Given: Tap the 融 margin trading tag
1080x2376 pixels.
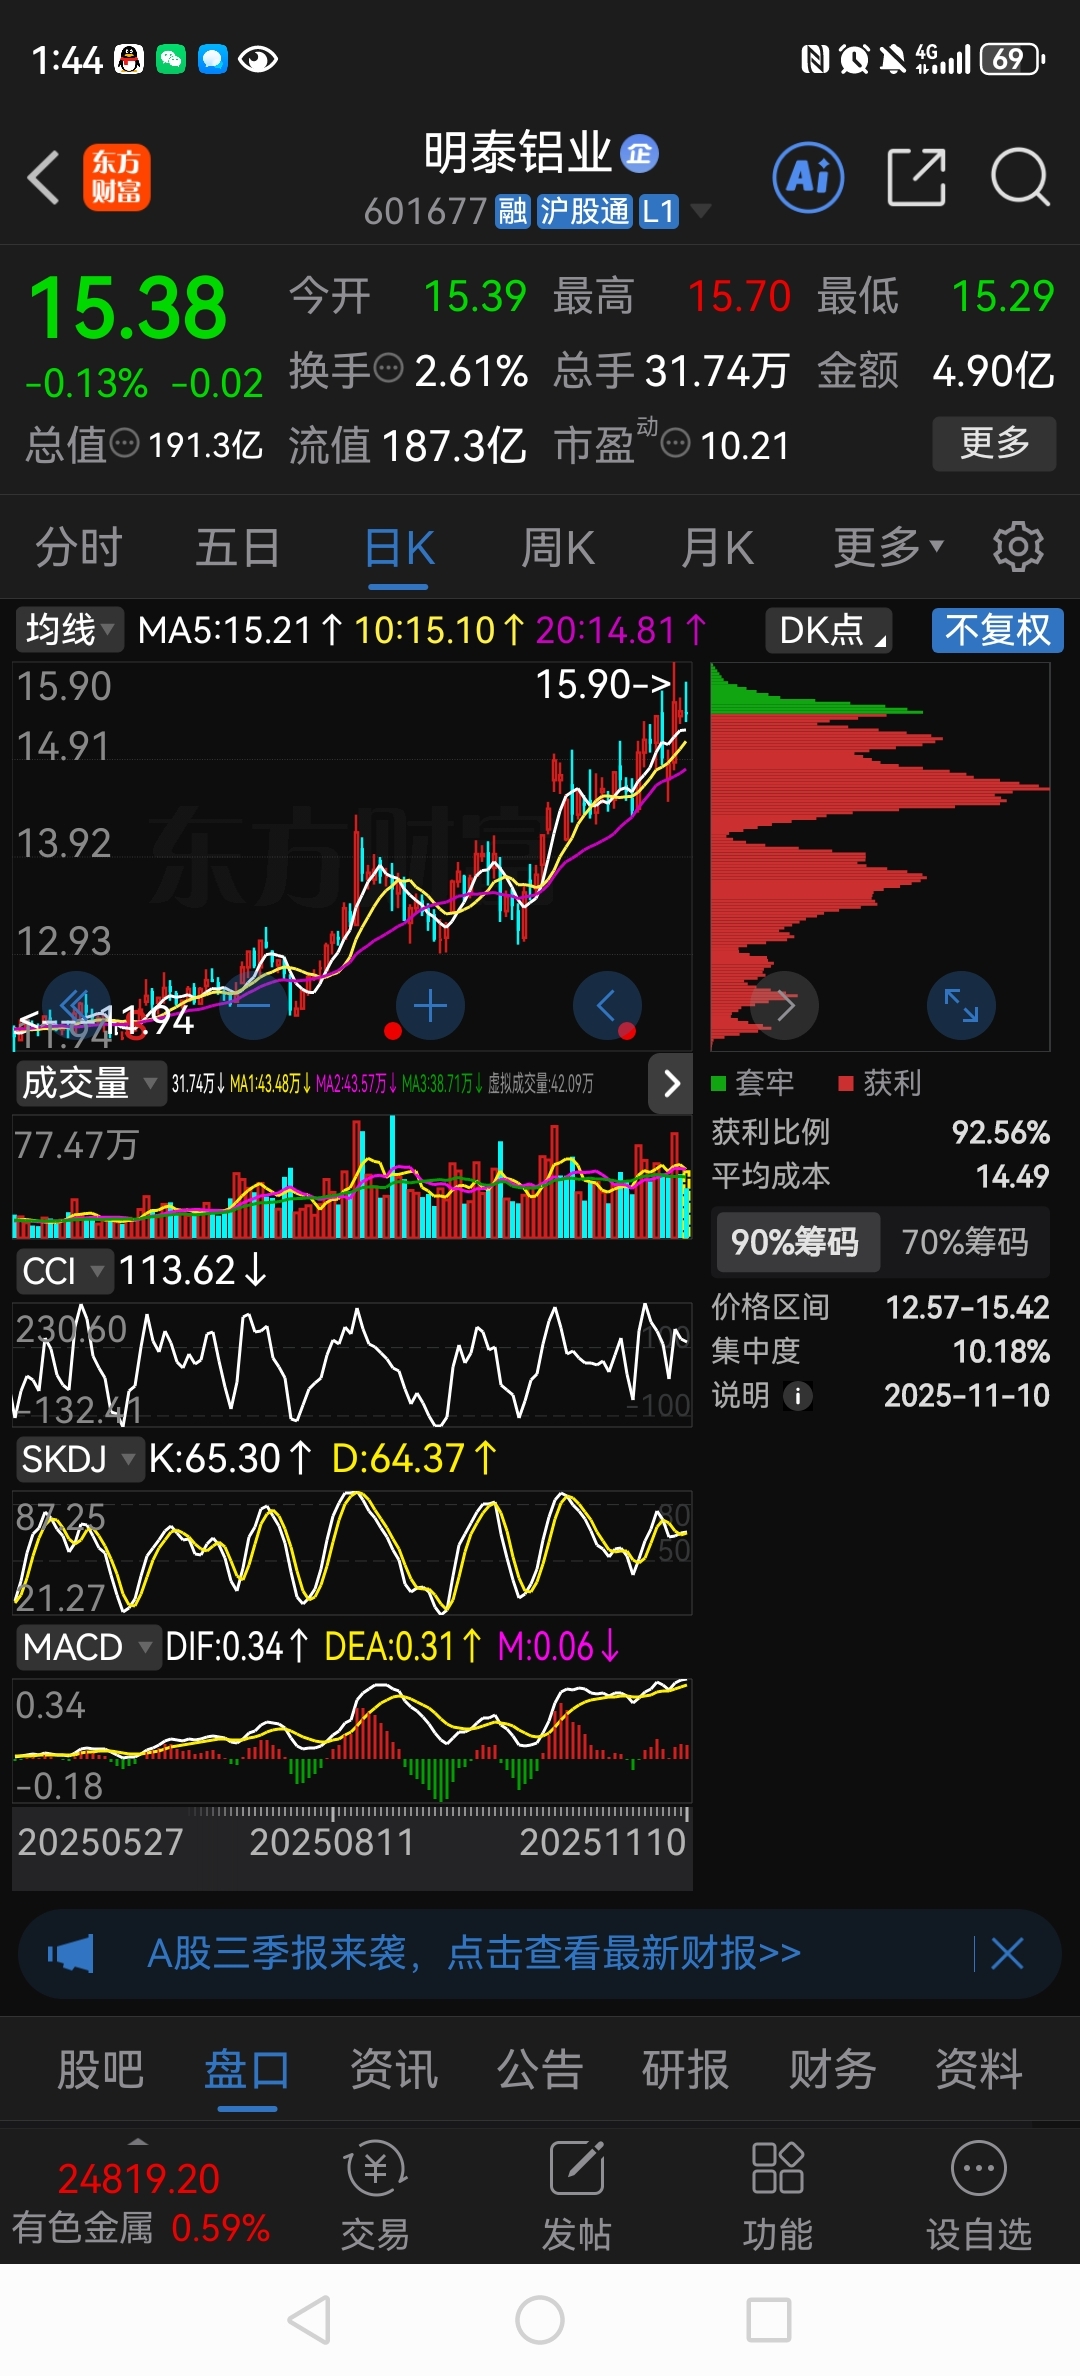Looking at the screenshot, I should [513, 211].
